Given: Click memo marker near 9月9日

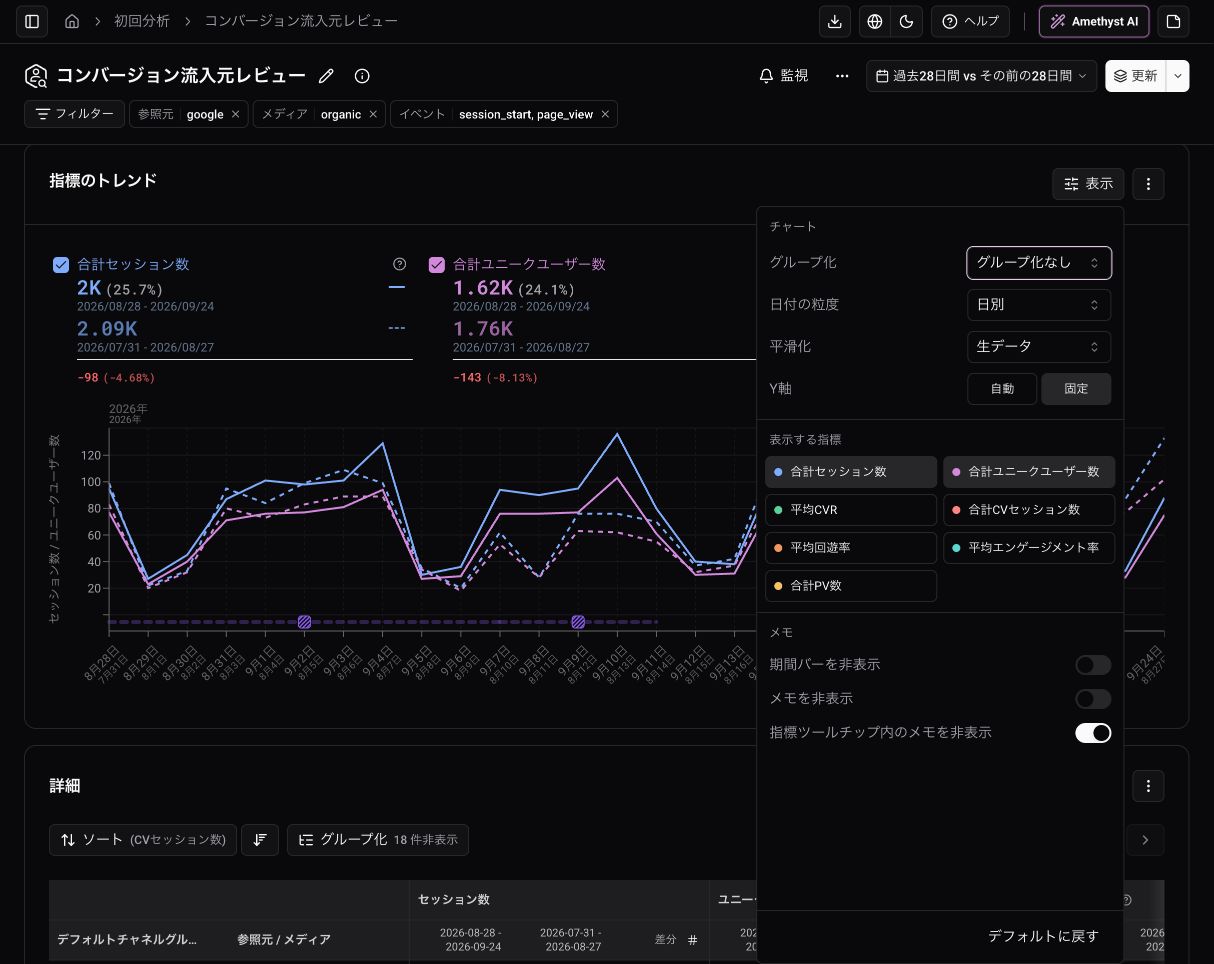Looking at the screenshot, I should coord(578,622).
